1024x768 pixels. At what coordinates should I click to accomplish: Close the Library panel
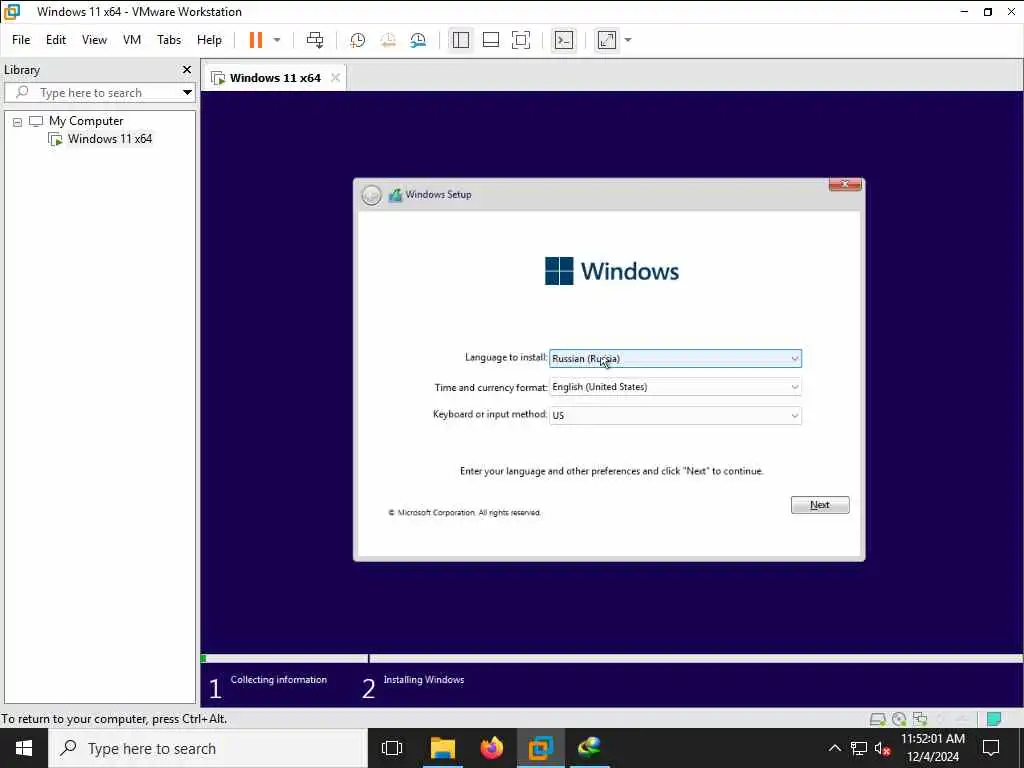coord(187,69)
